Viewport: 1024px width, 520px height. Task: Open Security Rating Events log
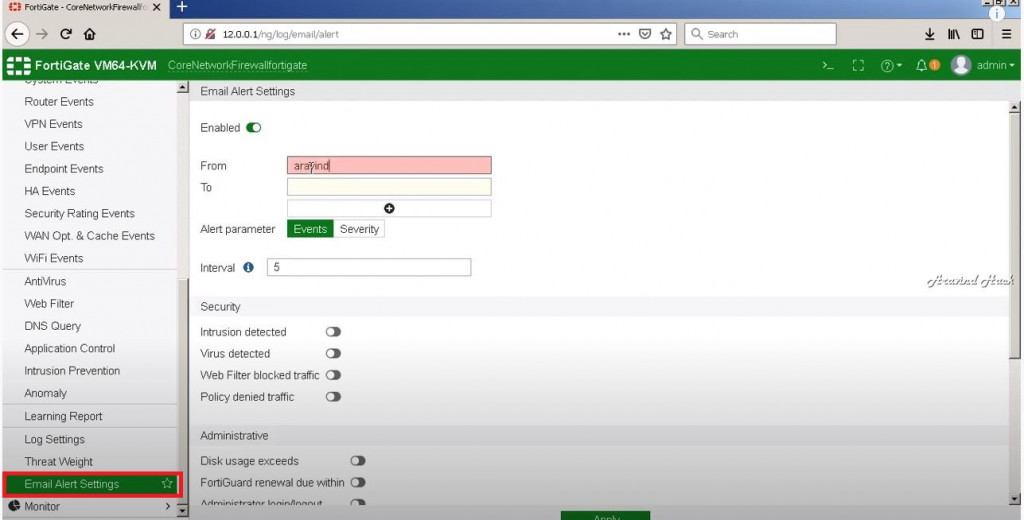80,213
